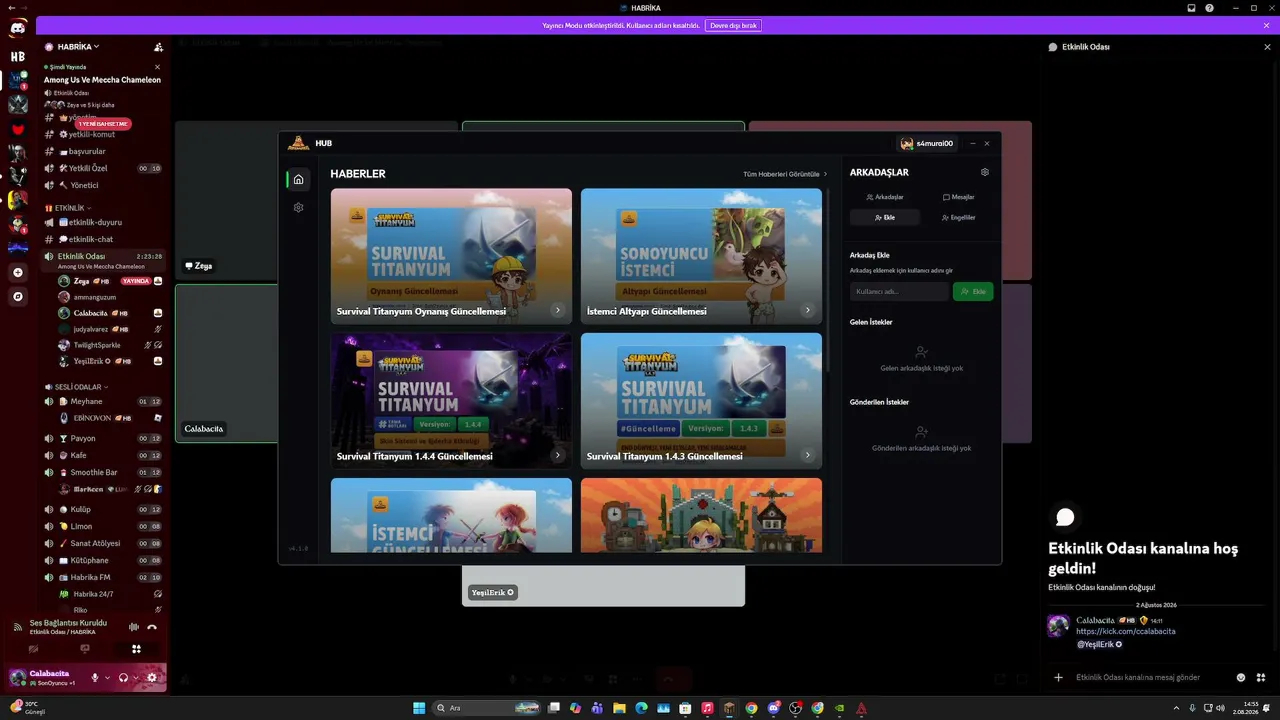
Task: Disconnect from voice channel
Action: coord(152,627)
